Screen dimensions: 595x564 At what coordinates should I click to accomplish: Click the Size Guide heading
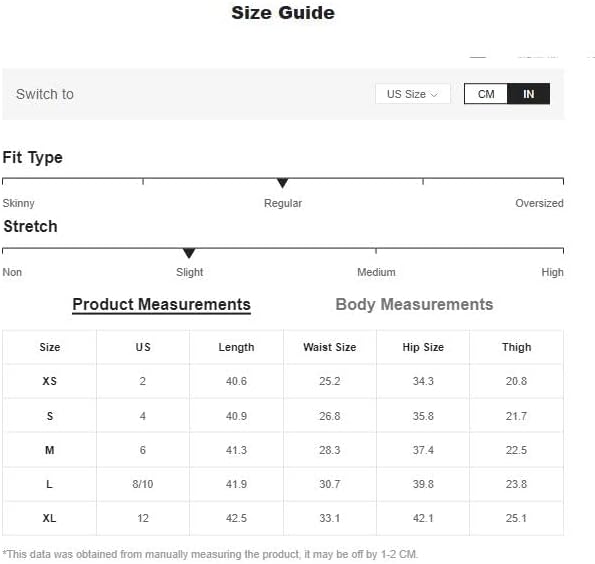tap(283, 13)
